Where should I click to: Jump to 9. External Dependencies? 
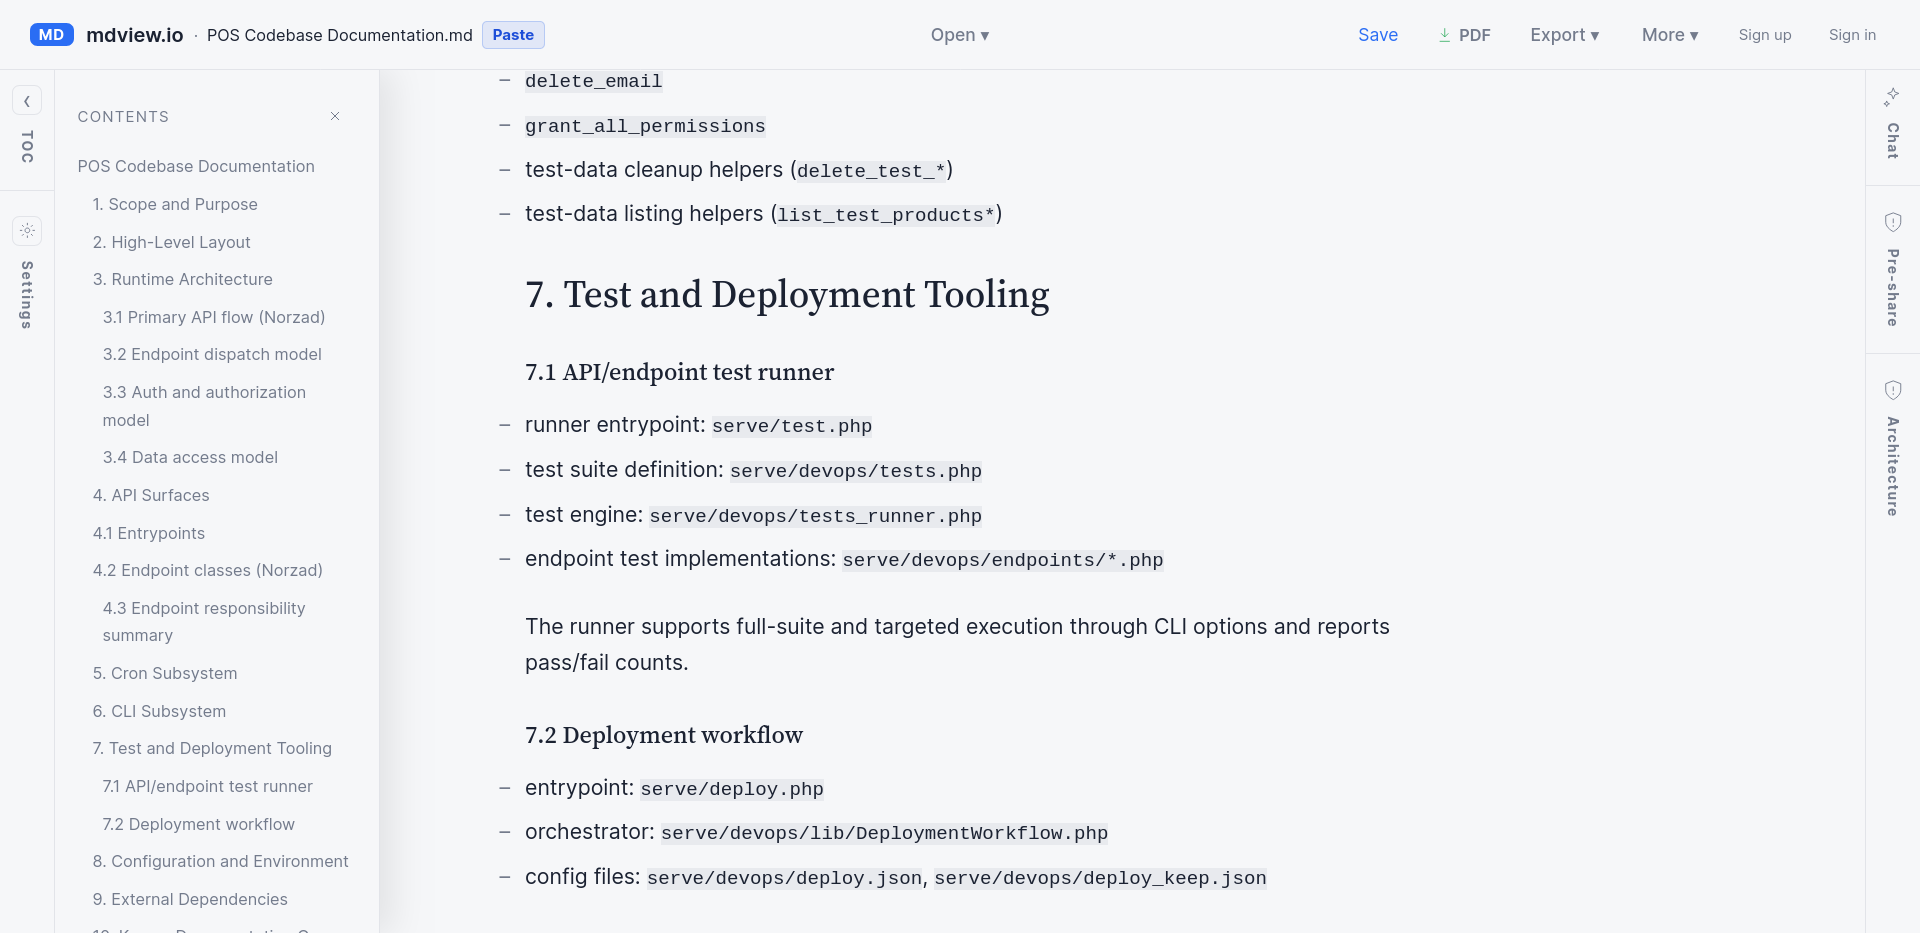click(190, 899)
